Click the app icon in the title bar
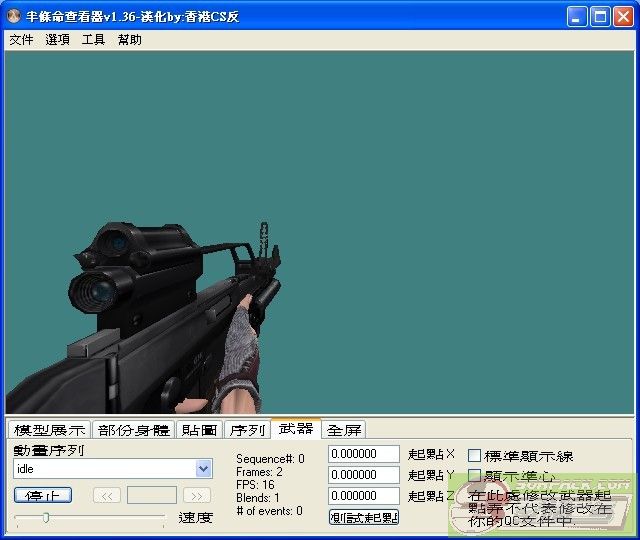Viewport: 640px width, 540px height. (x=14, y=16)
